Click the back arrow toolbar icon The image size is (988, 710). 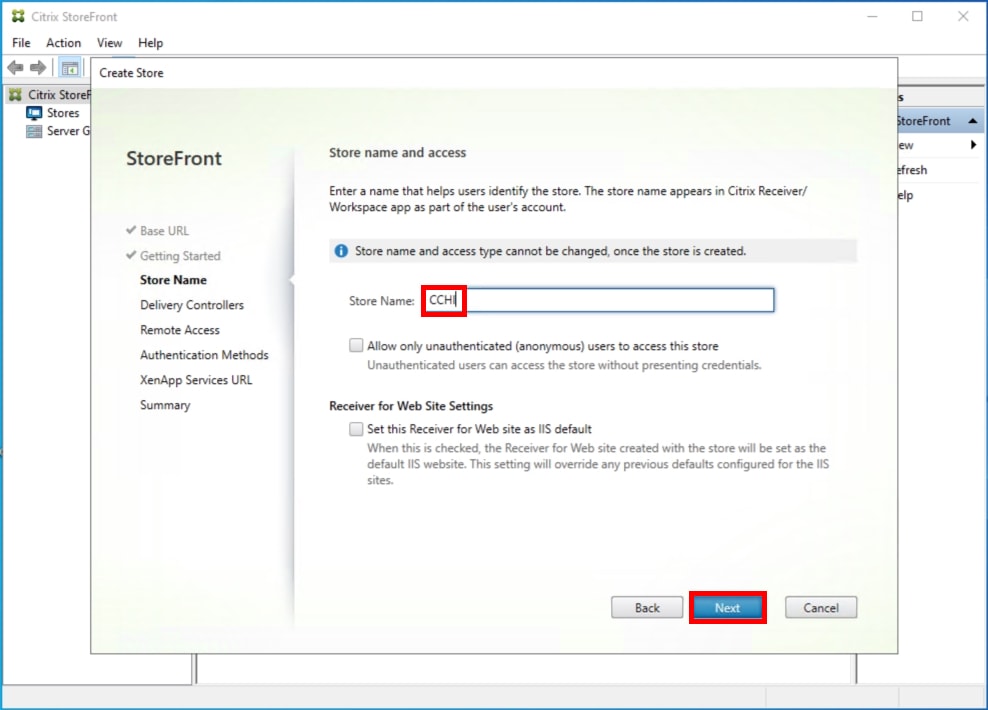tap(16, 67)
